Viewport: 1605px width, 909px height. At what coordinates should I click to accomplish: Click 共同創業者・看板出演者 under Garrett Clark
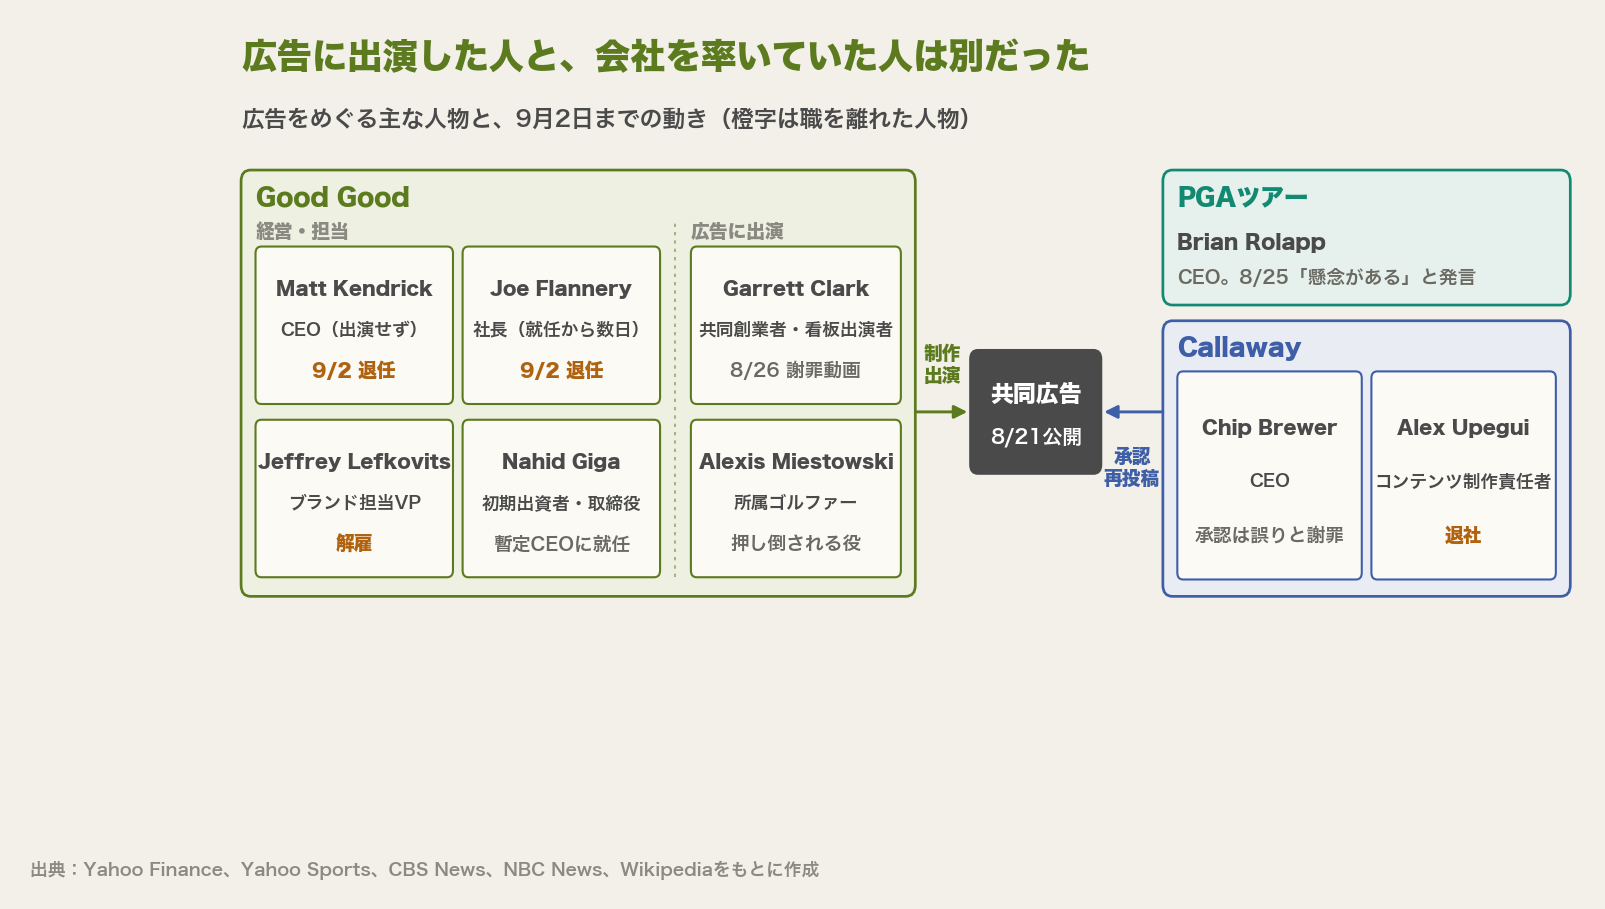796,329
